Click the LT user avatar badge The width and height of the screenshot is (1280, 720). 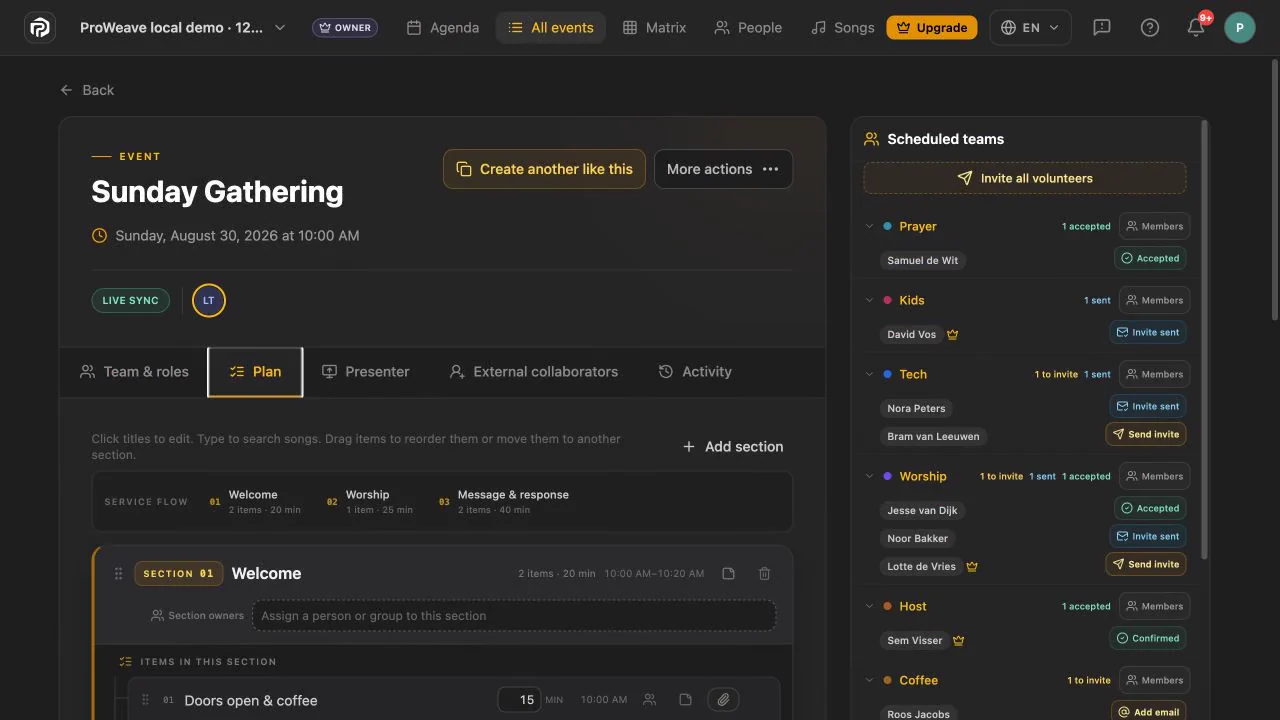point(209,300)
